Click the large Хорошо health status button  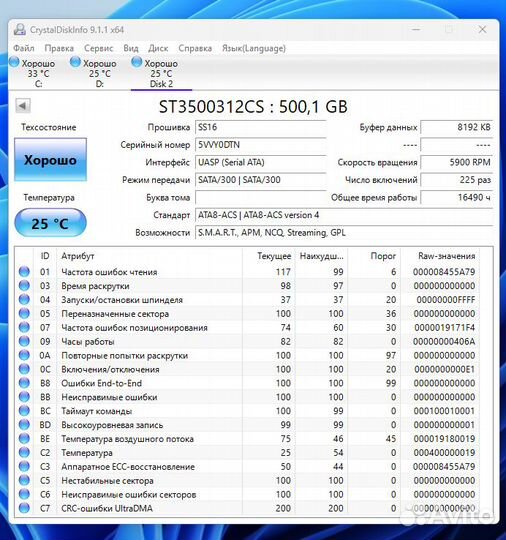[50, 160]
